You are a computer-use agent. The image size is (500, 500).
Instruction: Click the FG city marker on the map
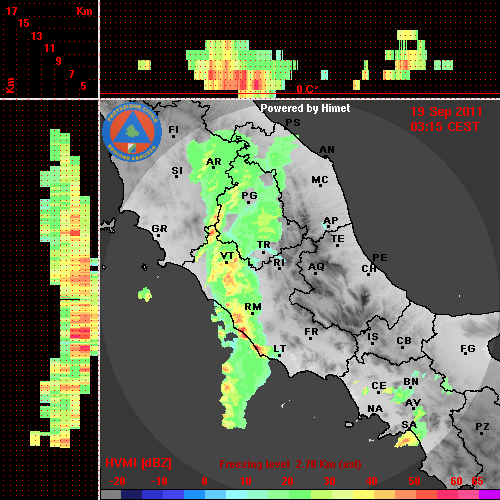(466, 353)
